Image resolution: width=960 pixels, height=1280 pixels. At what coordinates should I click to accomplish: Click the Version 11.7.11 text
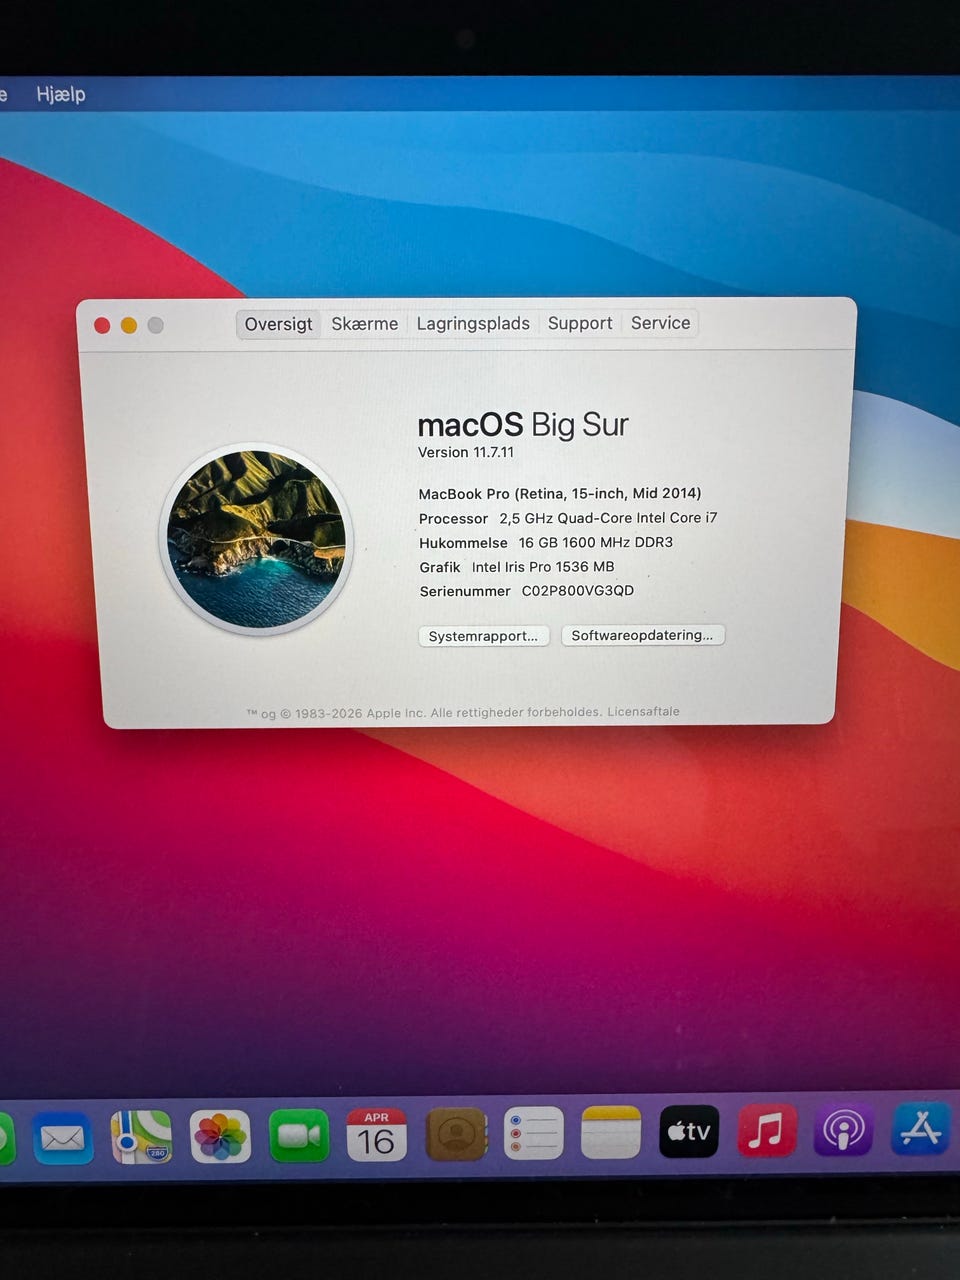pyautogui.click(x=466, y=452)
